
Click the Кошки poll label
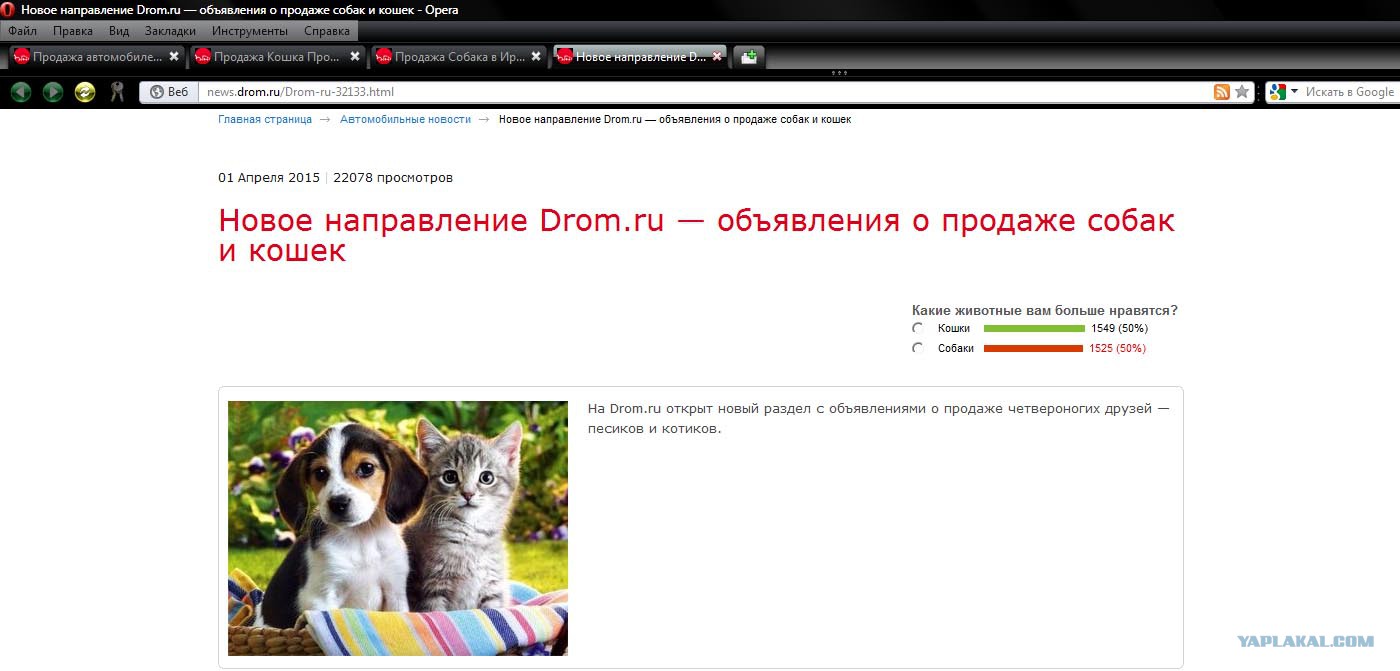(x=954, y=328)
